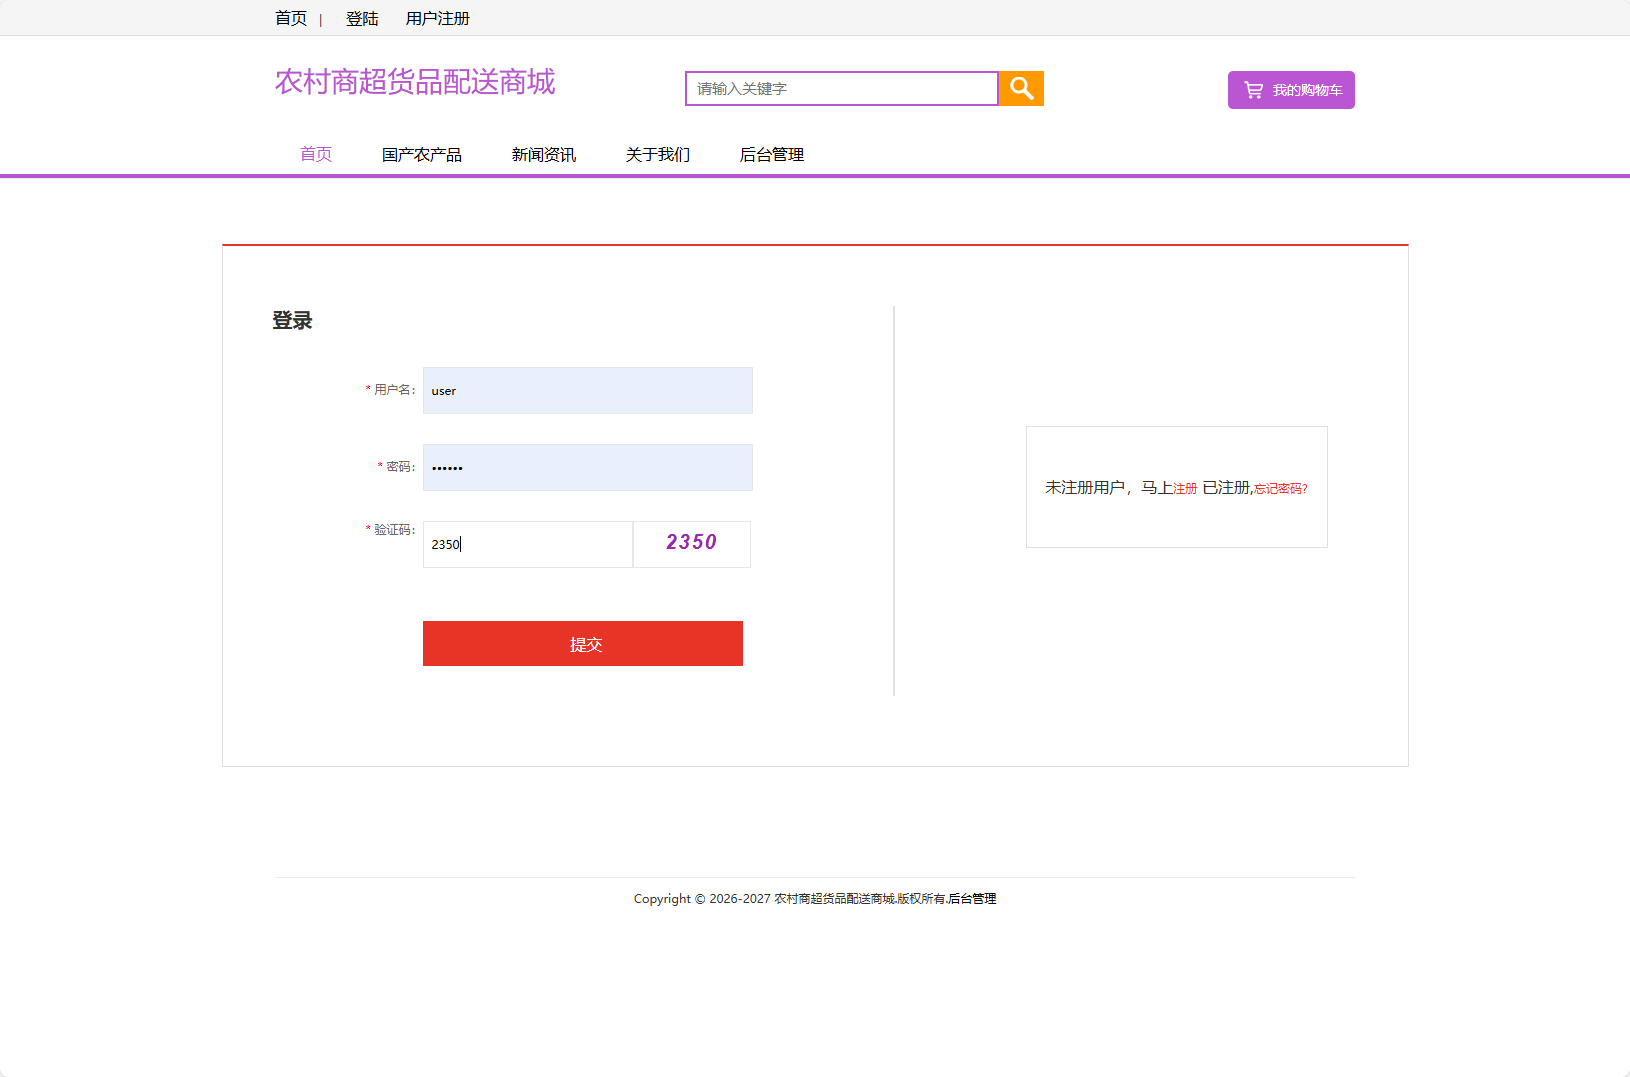Viewport: 1630px width, 1077px height.
Task: Open my shopping cart via the cart icon
Action: pyautogui.click(x=1291, y=89)
